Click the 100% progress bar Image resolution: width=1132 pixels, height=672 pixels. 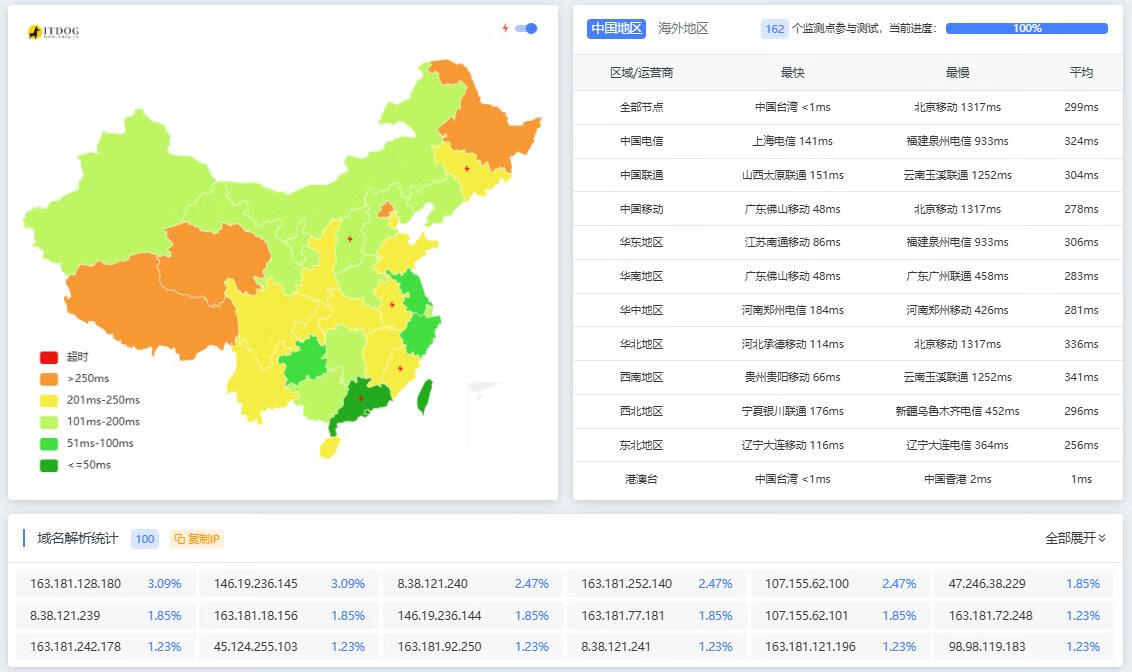[x=1026, y=28]
